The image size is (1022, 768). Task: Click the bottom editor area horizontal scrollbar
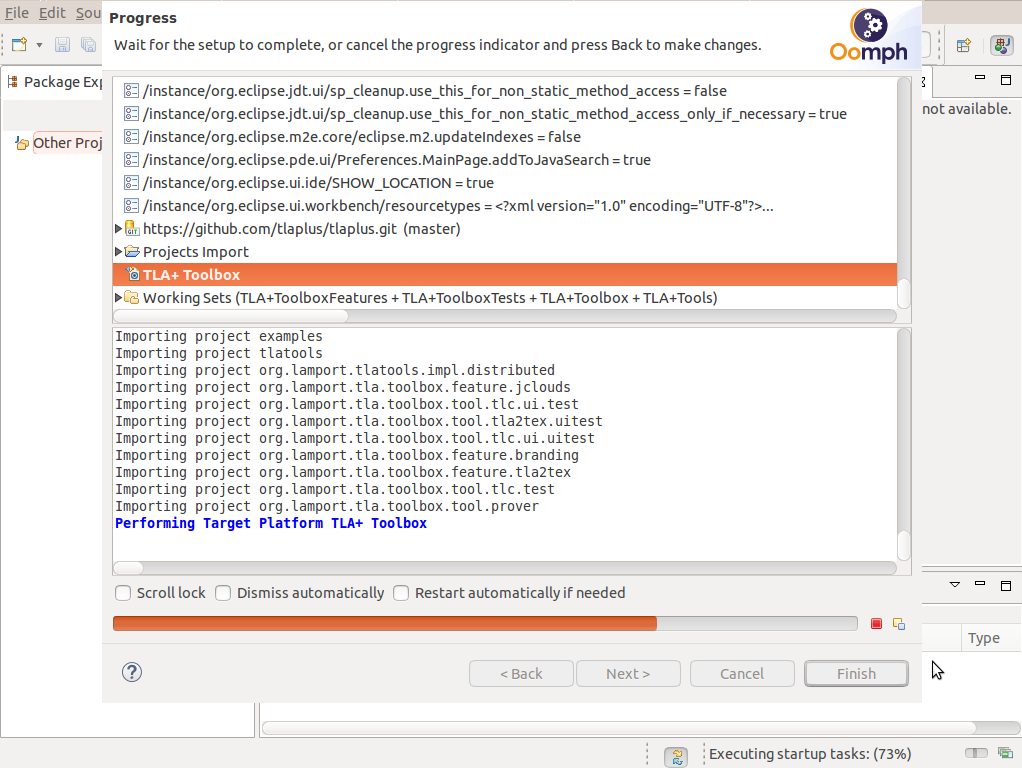pos(641,728)
